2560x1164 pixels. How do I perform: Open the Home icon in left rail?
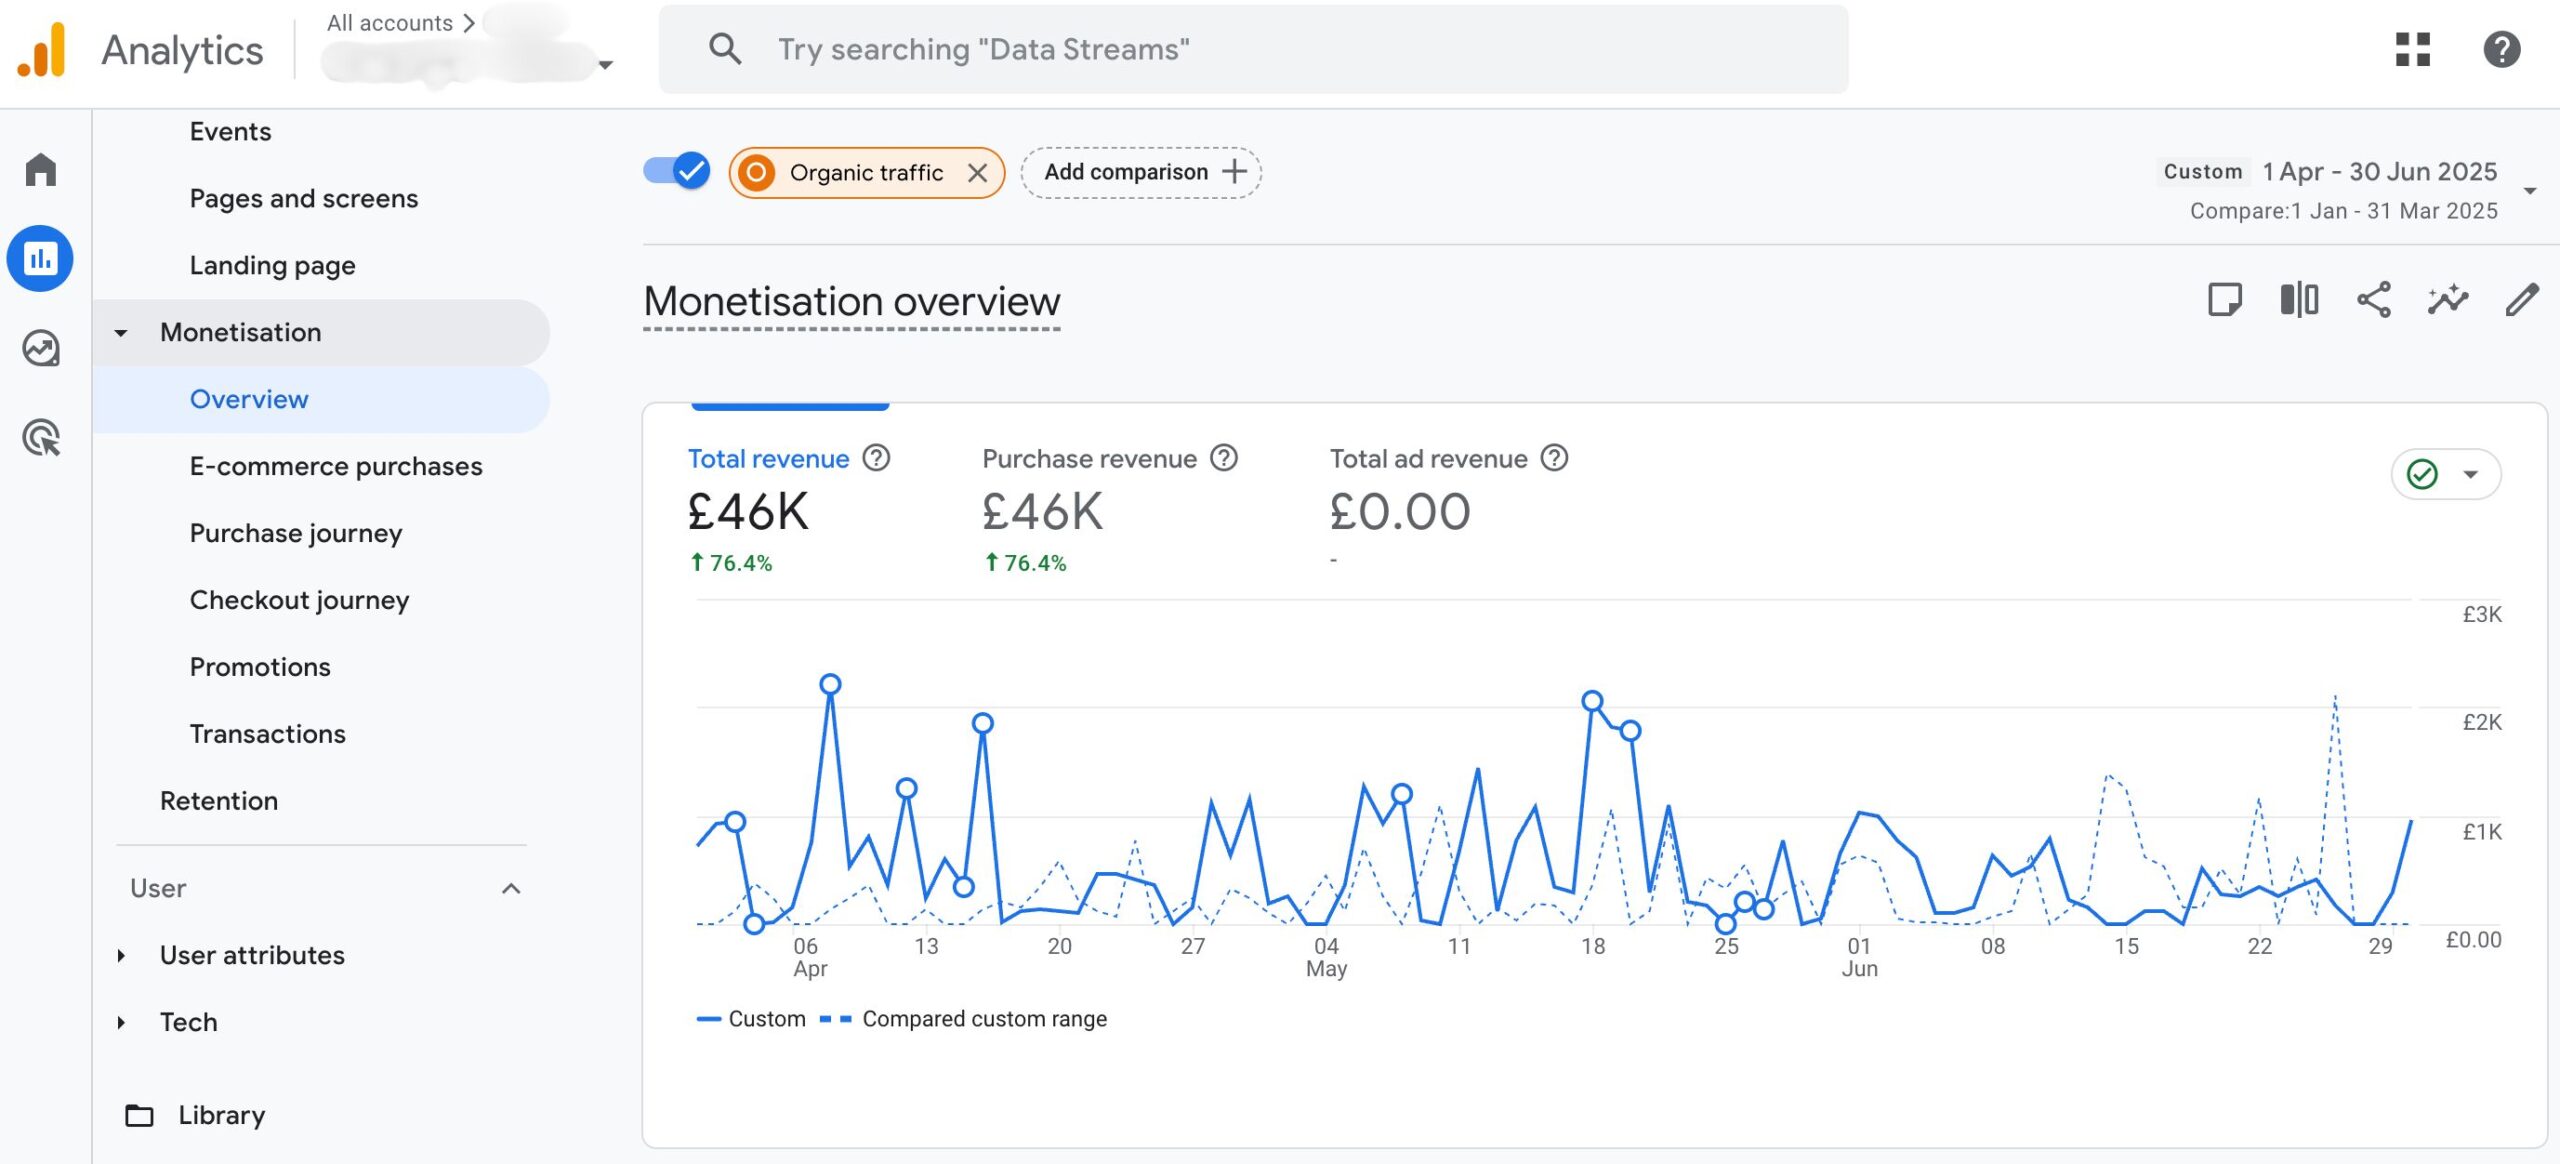[41, 169]
